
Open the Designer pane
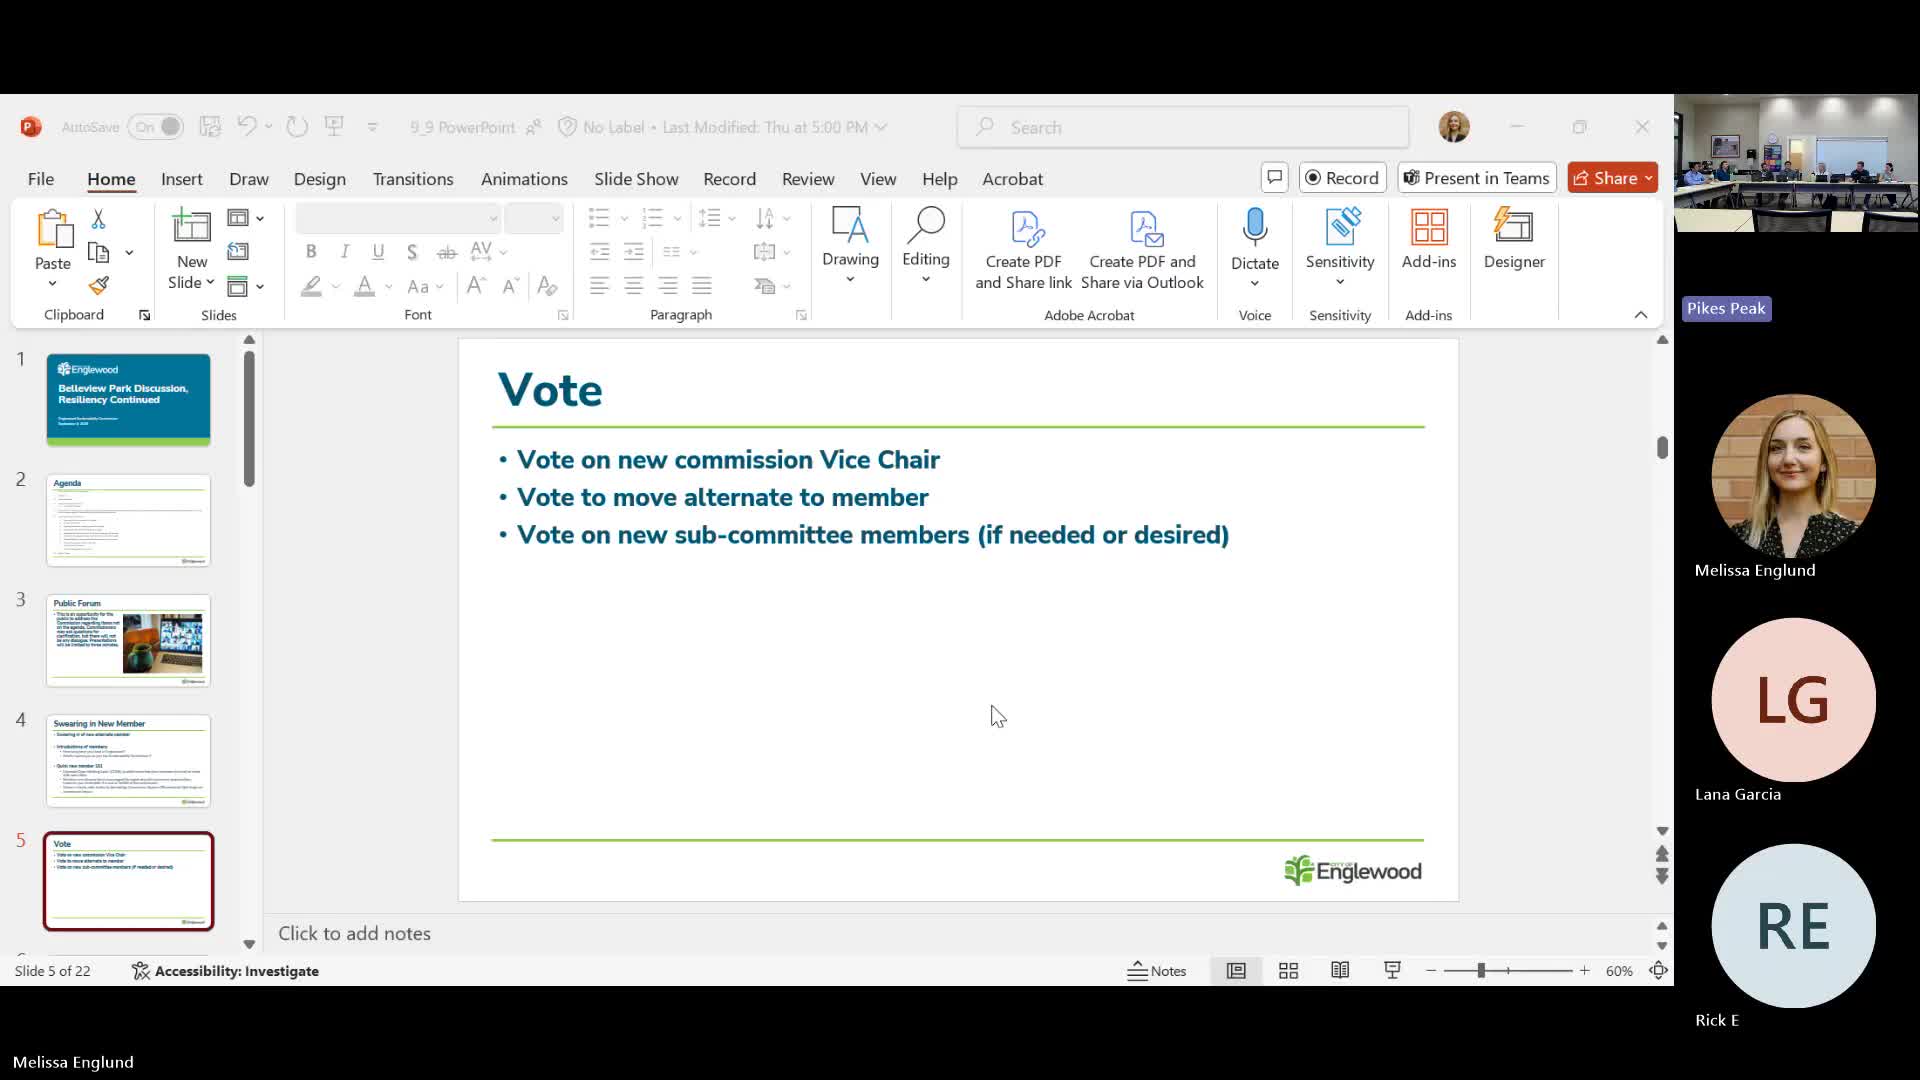coord(1513,240)
